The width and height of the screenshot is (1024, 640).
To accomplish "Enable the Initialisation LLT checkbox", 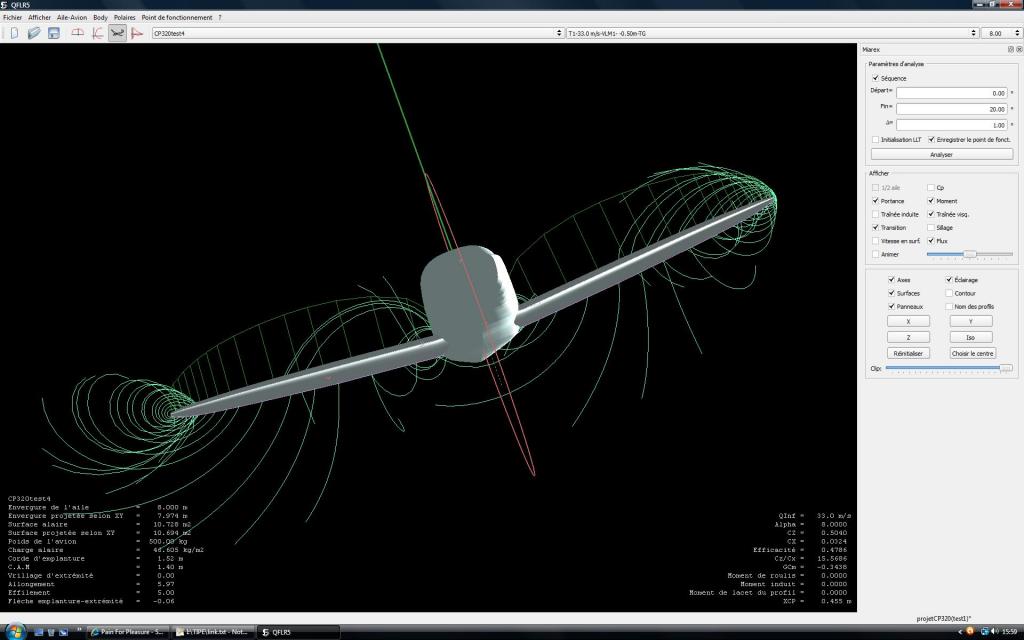I will click(x=876, y=140).
